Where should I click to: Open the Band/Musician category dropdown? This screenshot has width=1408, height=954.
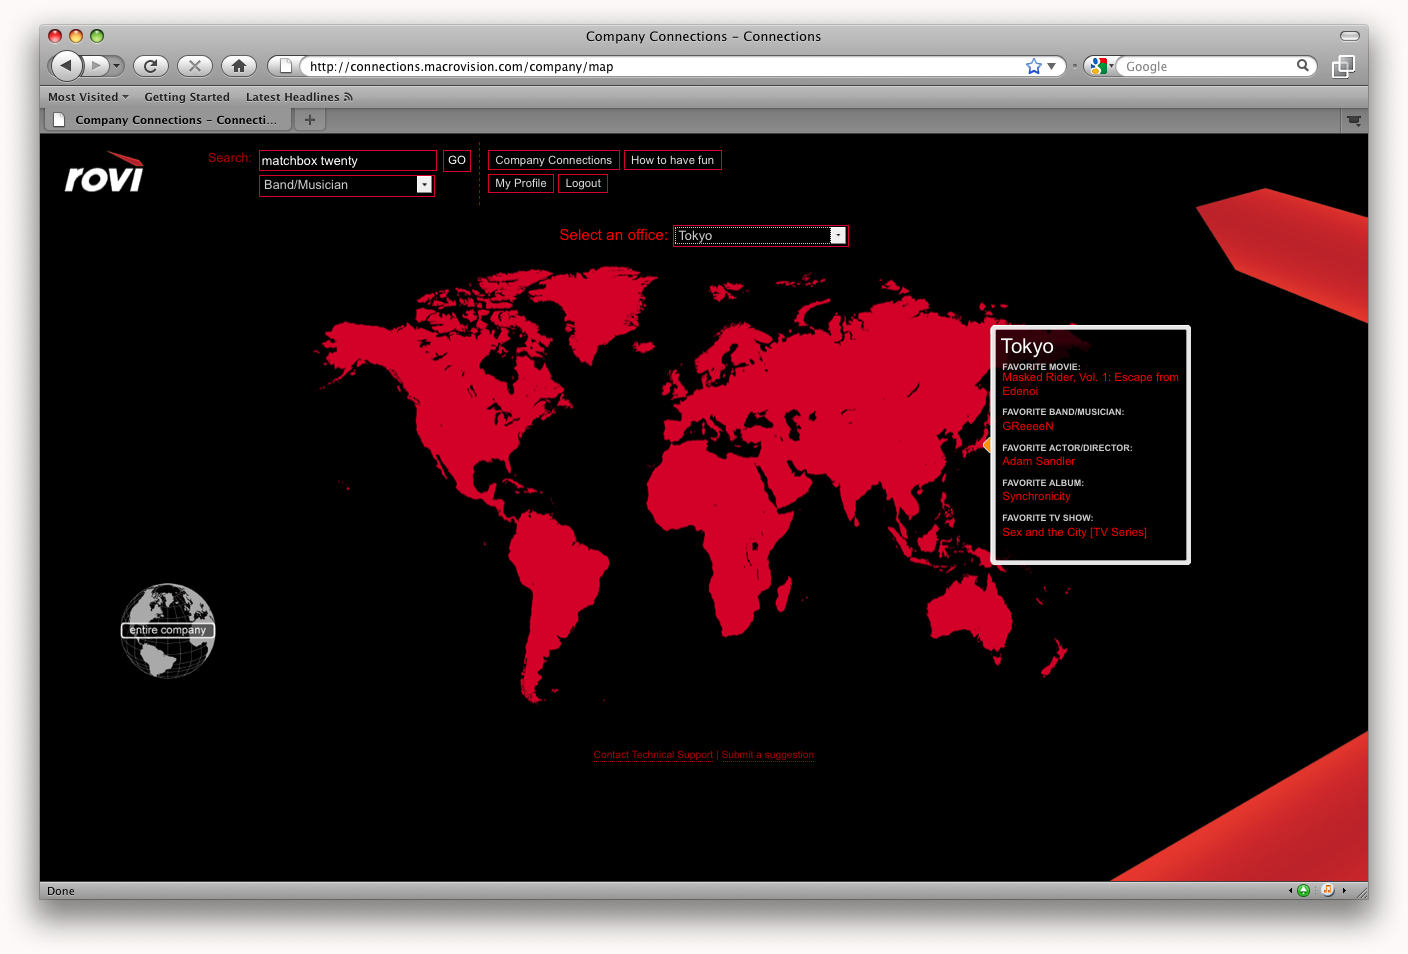click(x=347, y=185)
